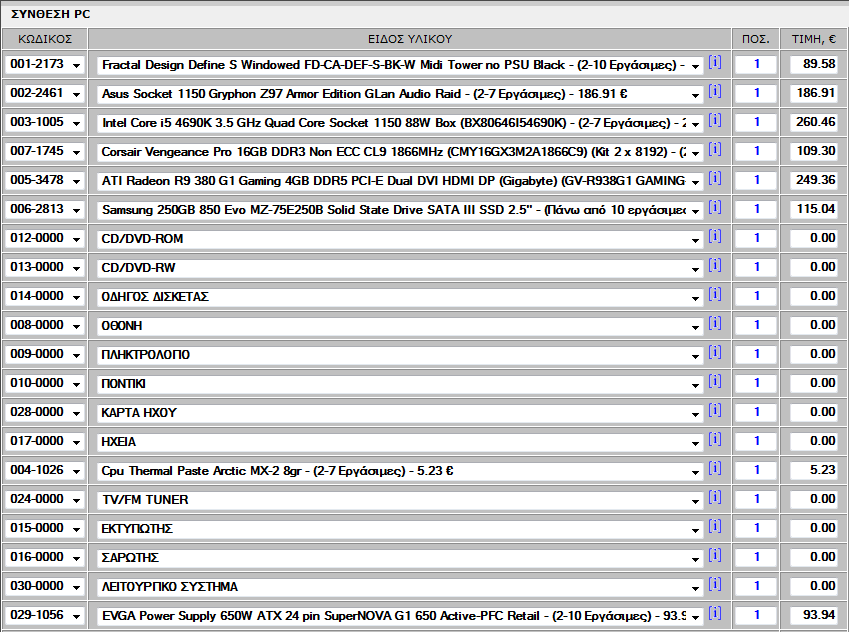Click info icon in the CD/DVD-RW row

coord(715,265)
